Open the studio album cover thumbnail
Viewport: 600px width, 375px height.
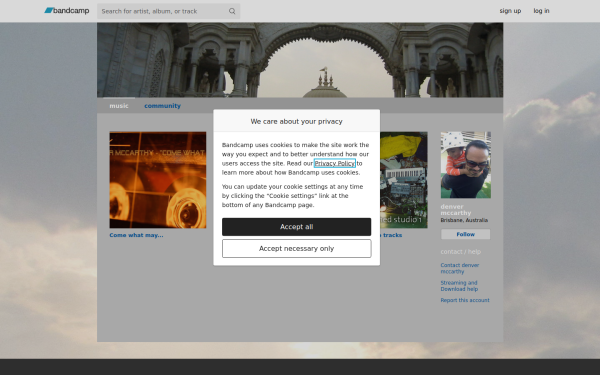coord(404,180)
